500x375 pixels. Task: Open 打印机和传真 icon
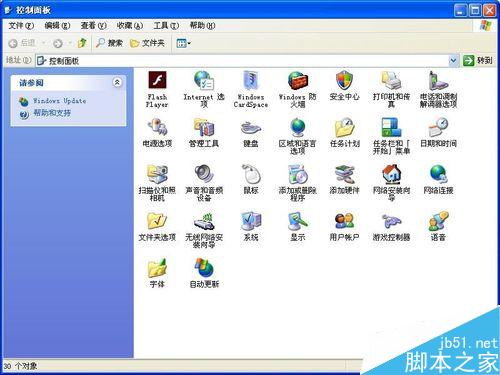(x=391, y=81)
